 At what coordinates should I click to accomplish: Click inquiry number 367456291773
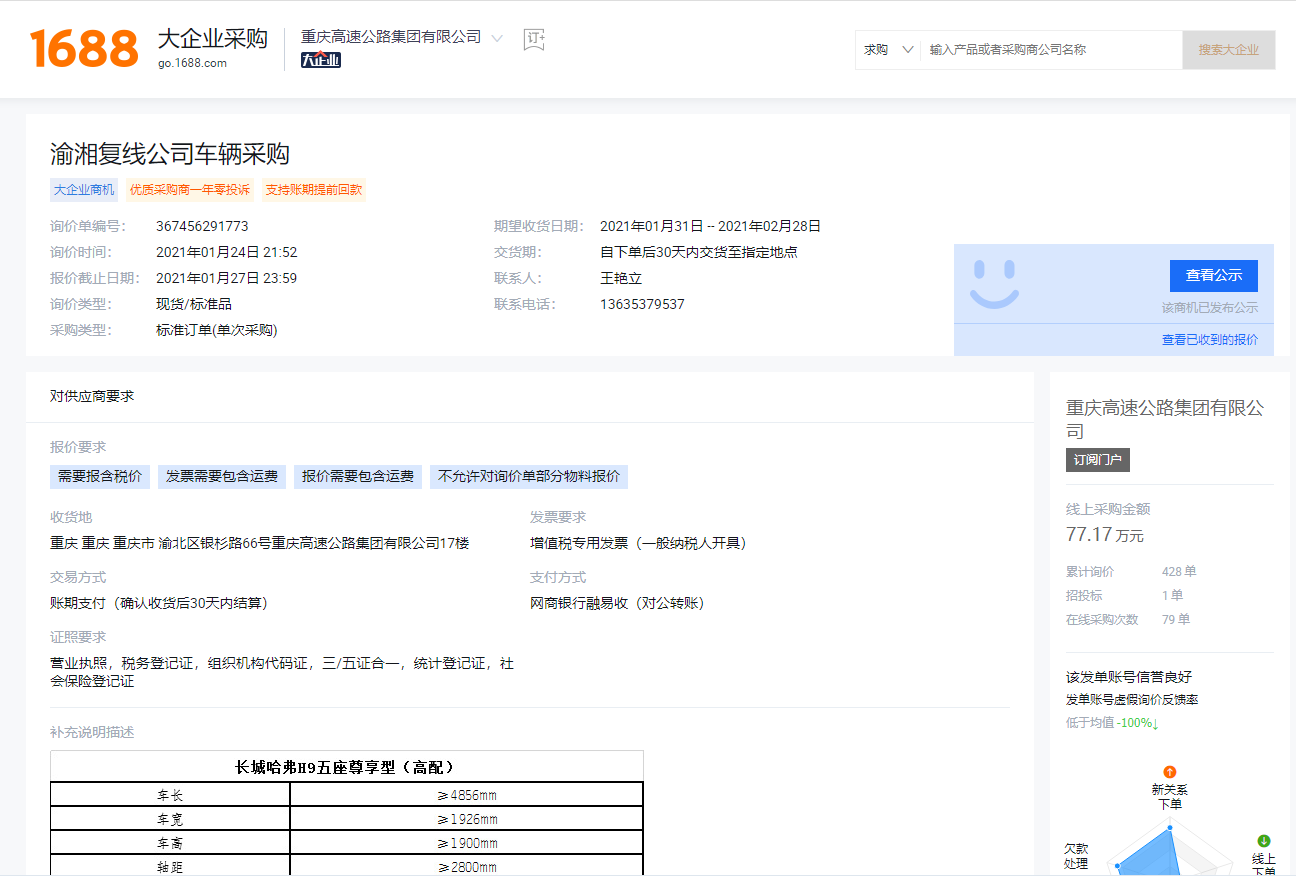tap(202, 226)
